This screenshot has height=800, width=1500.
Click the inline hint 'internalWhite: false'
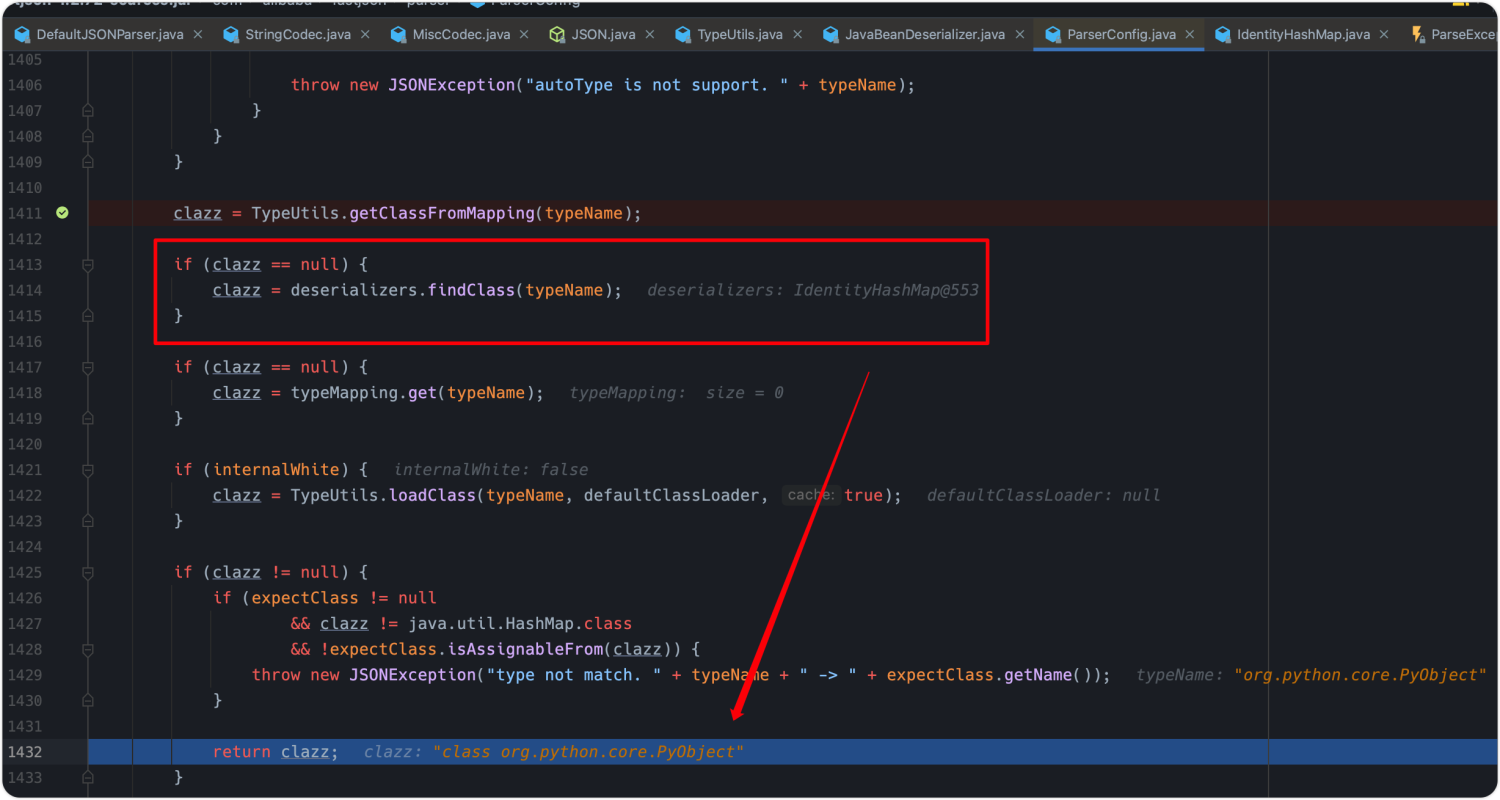coord(491,470)
